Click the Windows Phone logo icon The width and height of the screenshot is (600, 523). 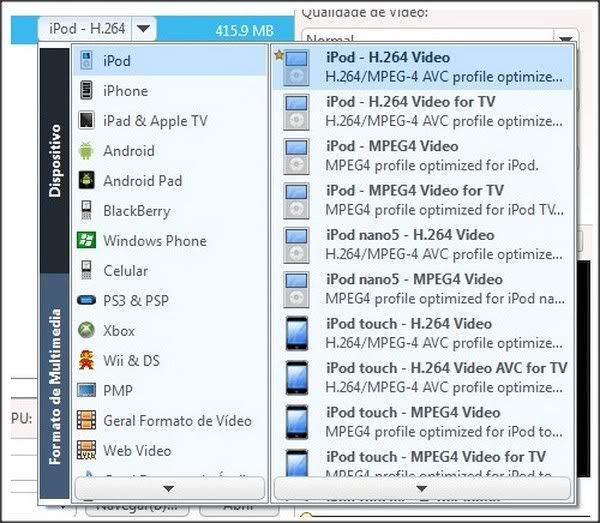coord(86,240)
